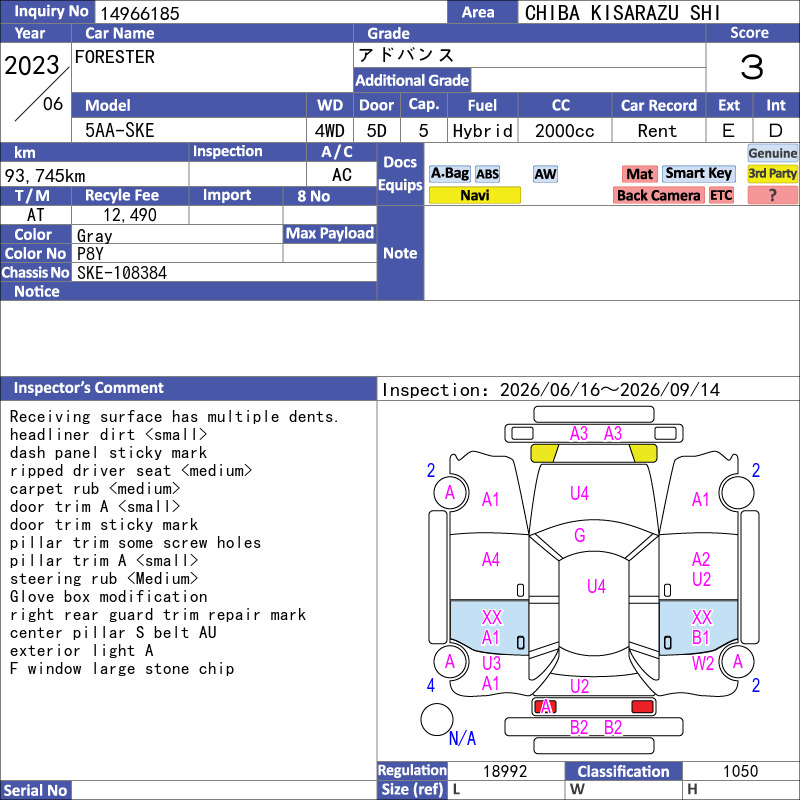Click the Back Camera badge
The image size is (800, 800).
[x=658, y=195]
